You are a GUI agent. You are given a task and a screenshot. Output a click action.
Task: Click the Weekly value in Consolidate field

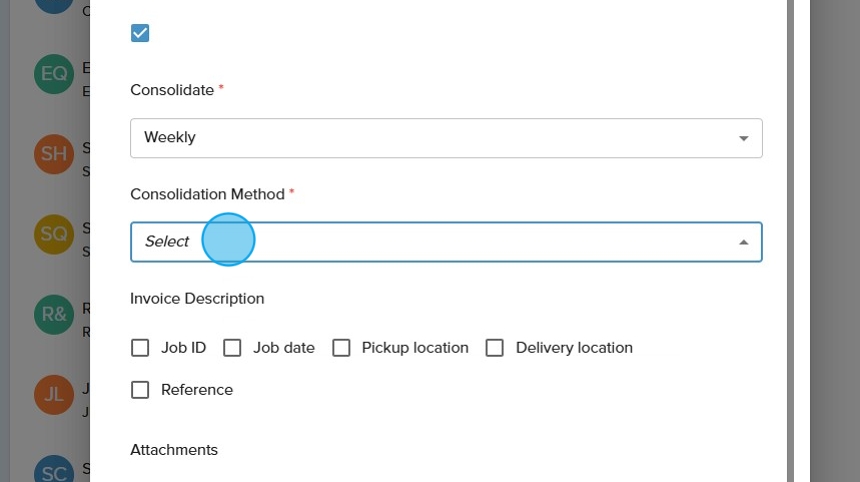[x=170, y=138]
